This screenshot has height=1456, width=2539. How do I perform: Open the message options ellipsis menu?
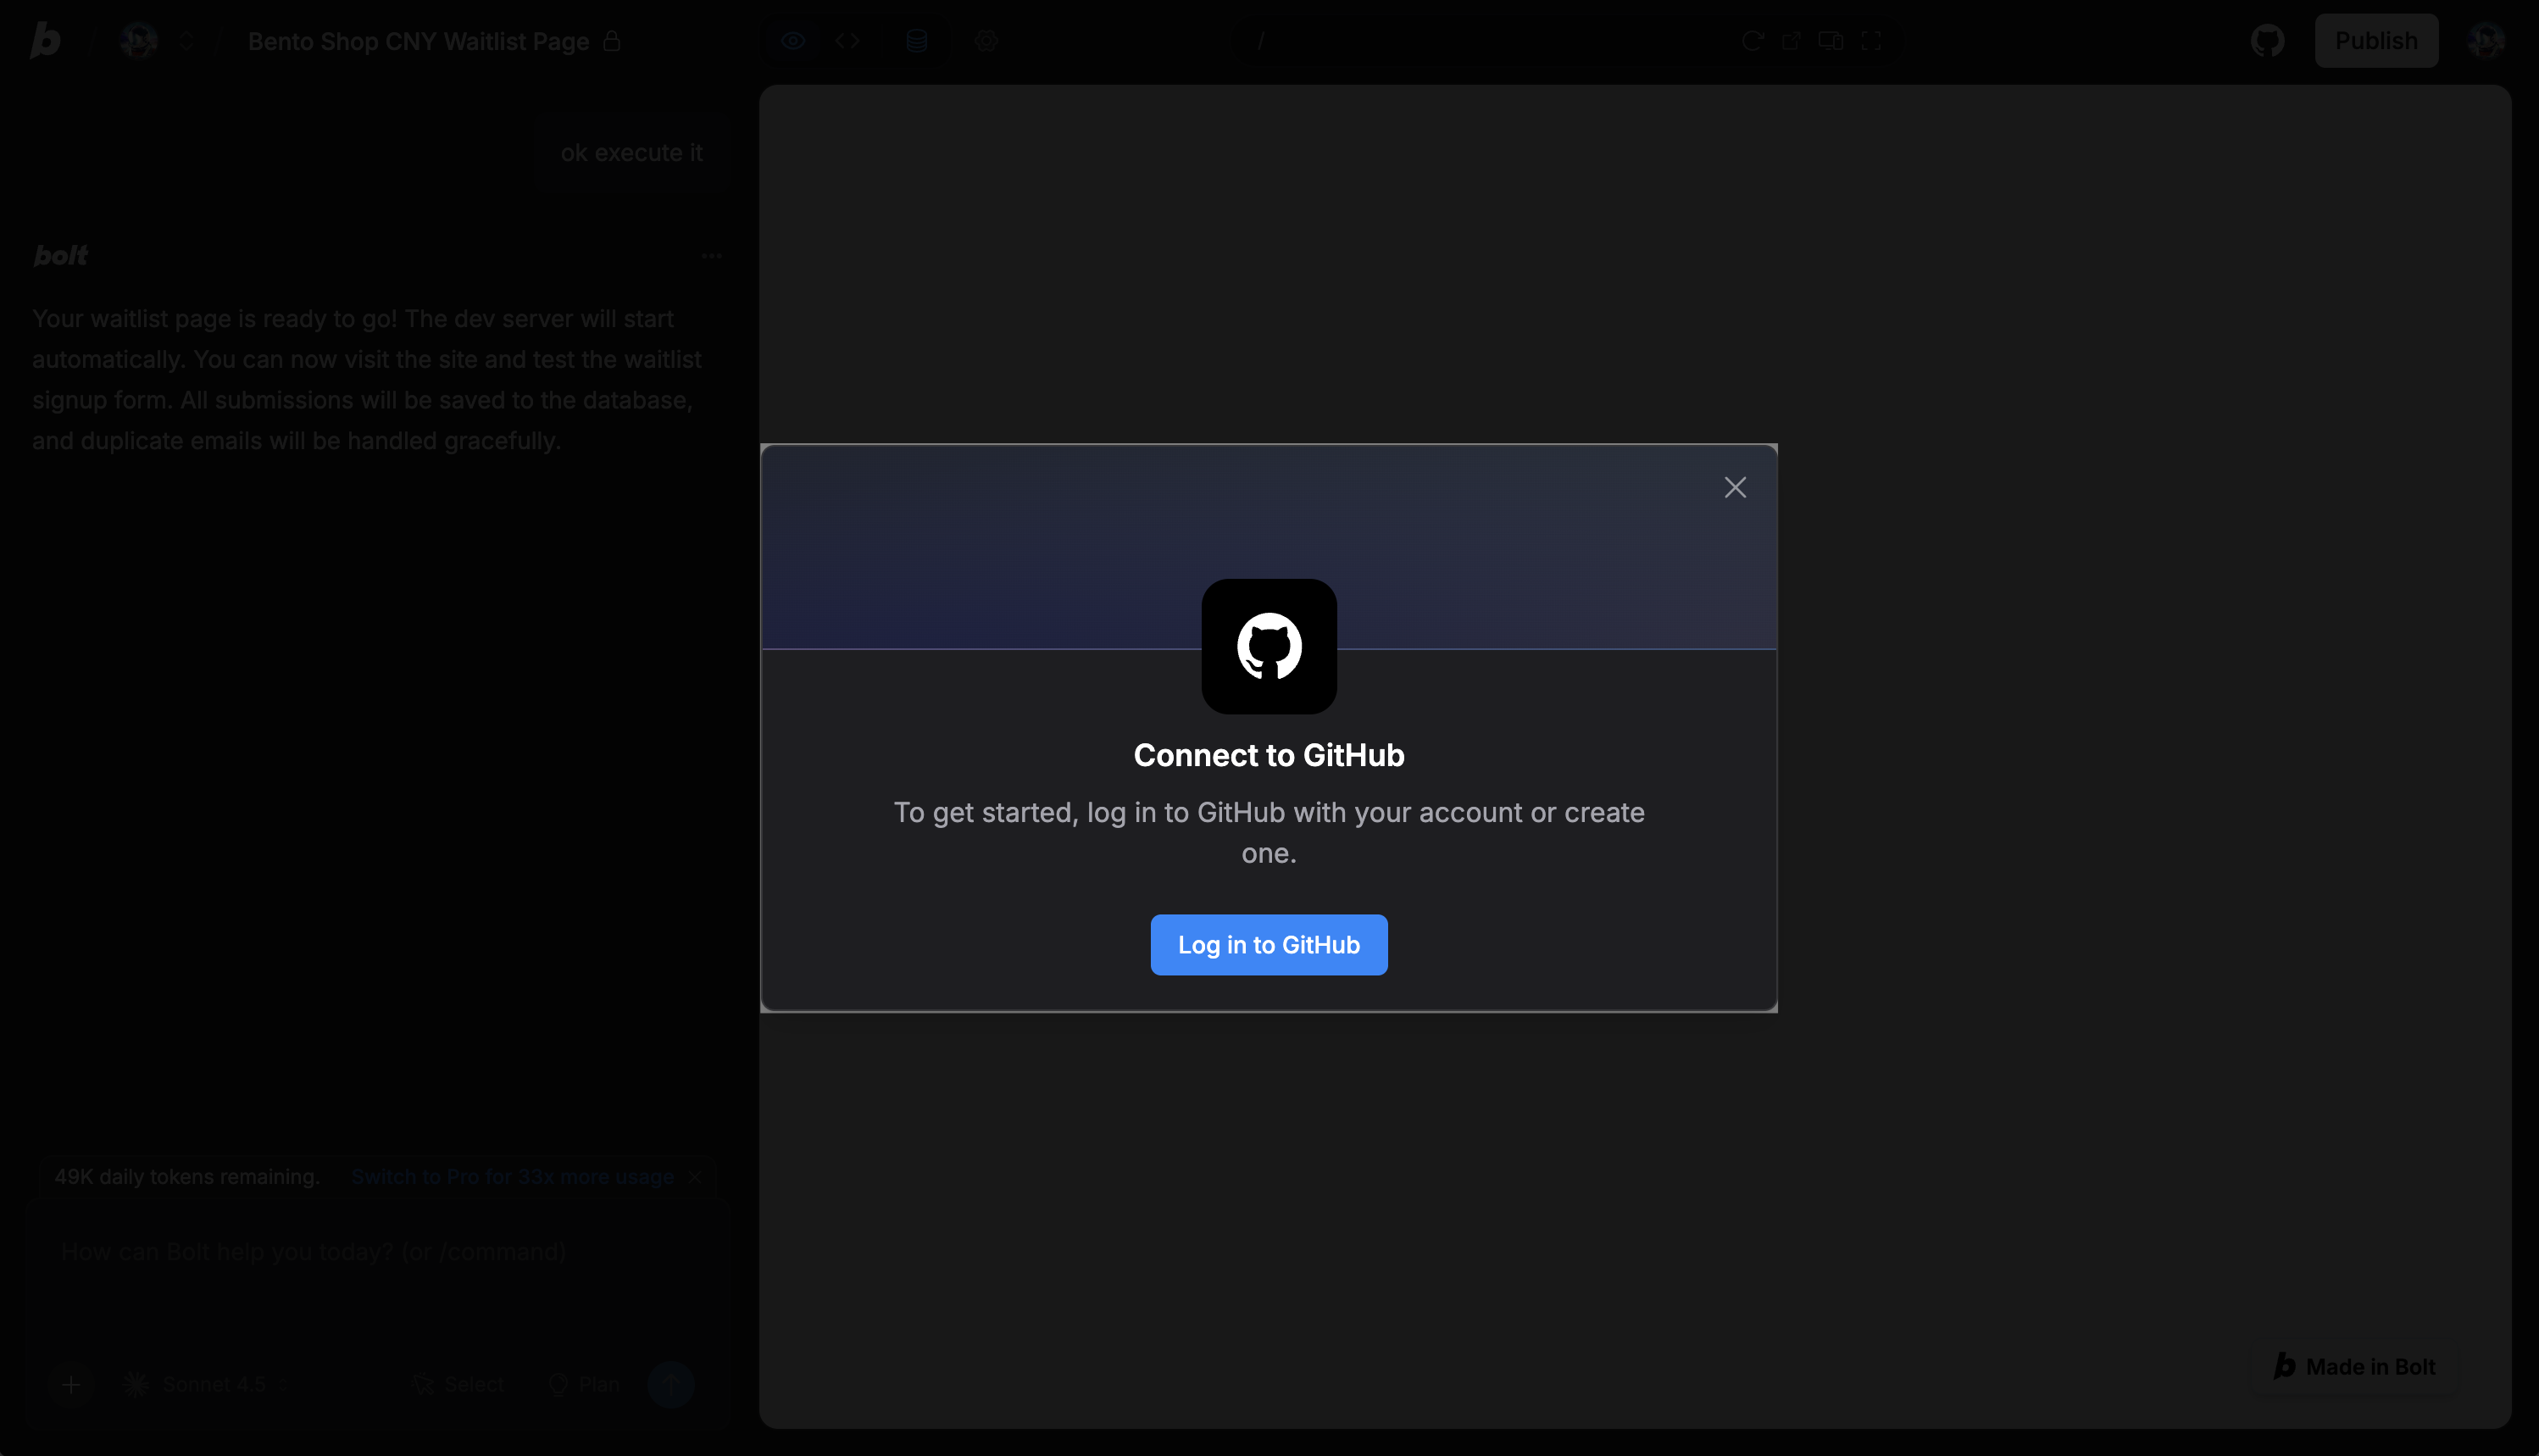[x=711, y=257]
